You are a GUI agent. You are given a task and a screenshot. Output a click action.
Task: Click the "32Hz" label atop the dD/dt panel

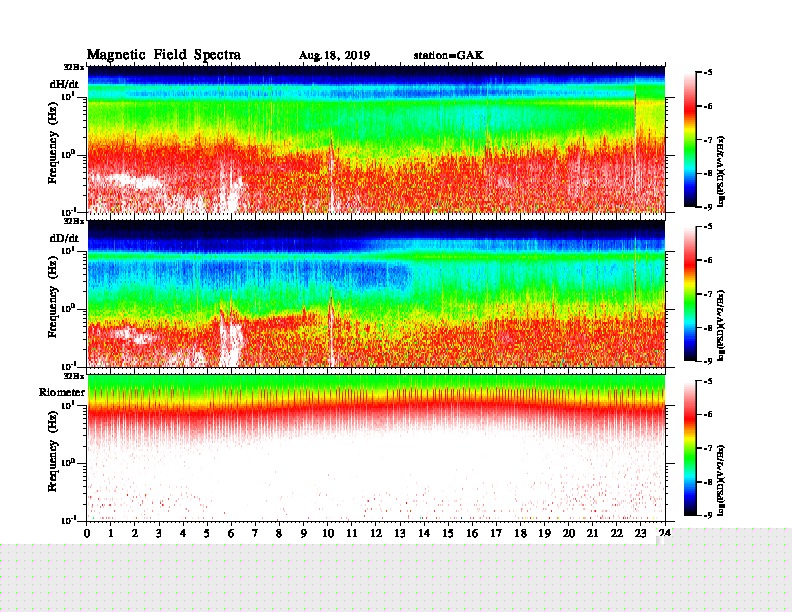click(x=74, y=221)
